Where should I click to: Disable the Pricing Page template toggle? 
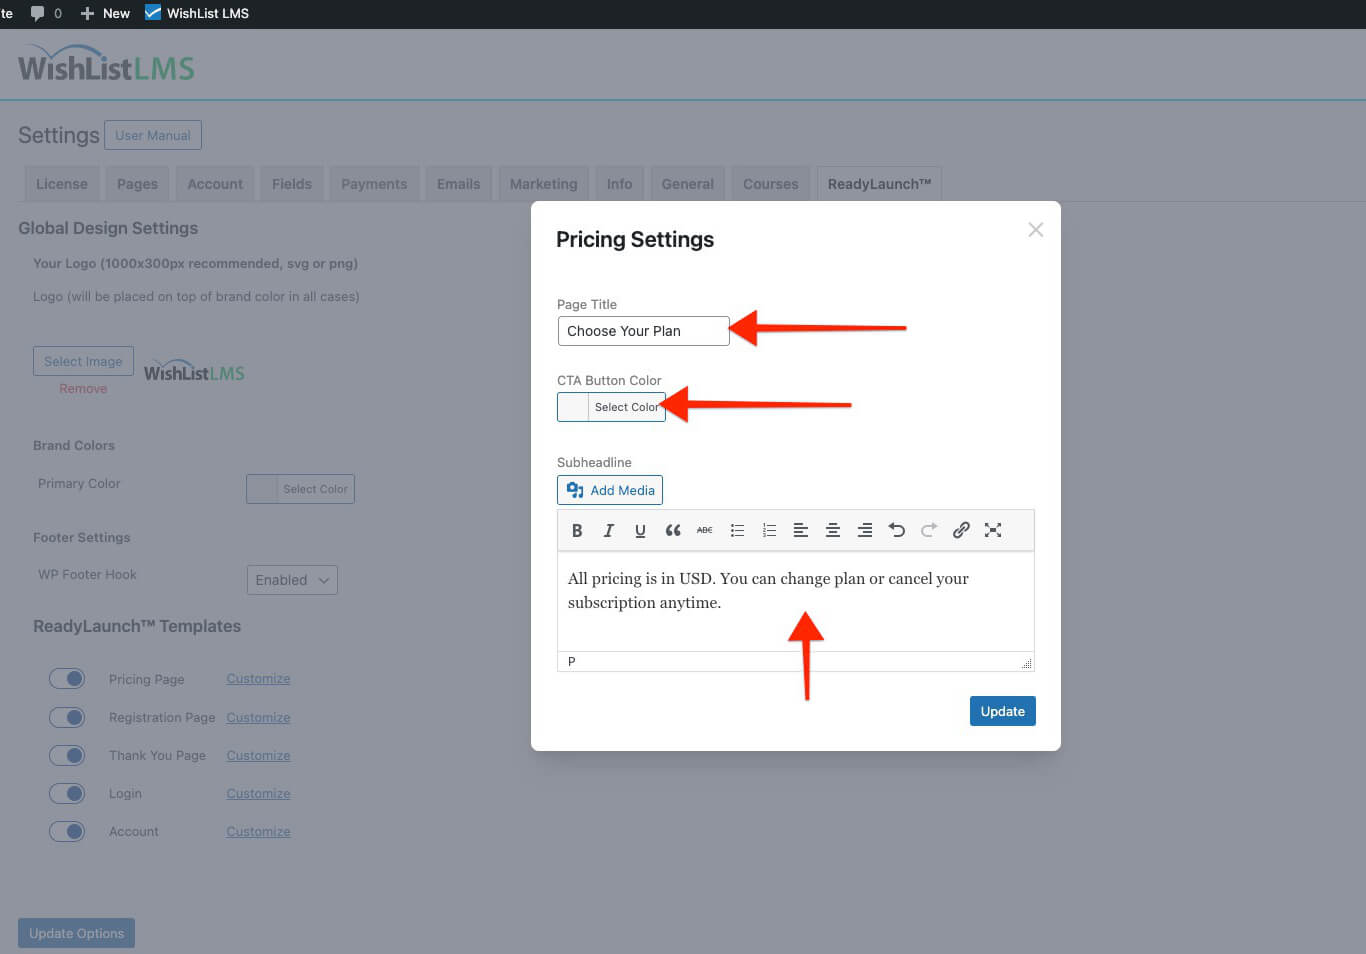click(x=67, y=678)
